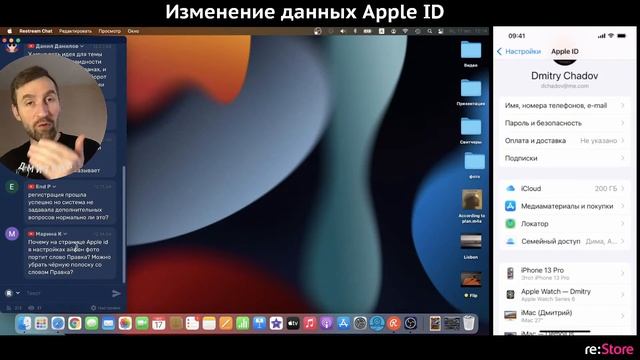The image size is (640, 360).
Task: Launch Google Chrome from the Dock
Action: (75, 324)
